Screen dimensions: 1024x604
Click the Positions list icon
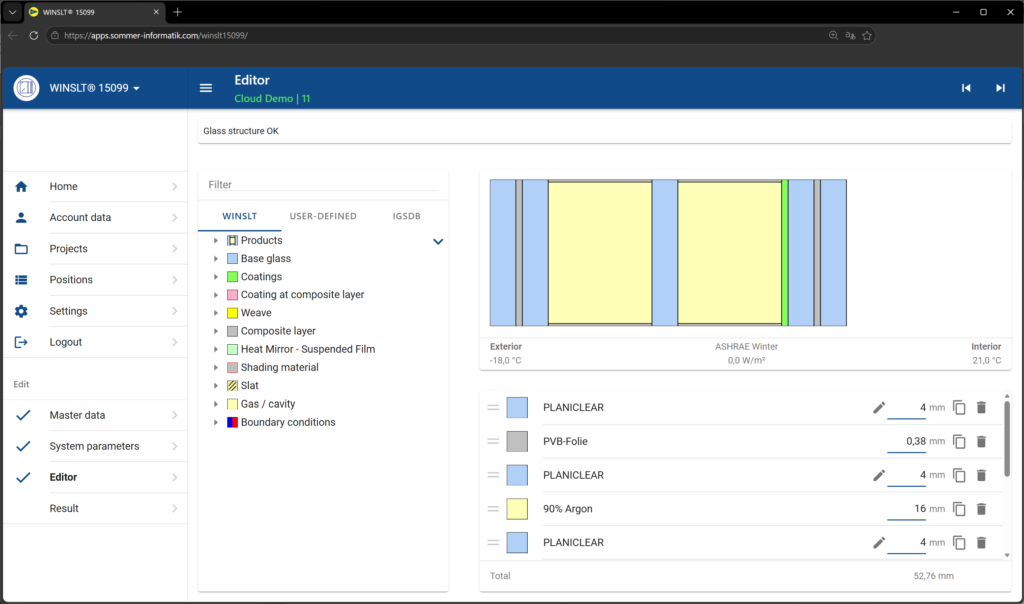tap(21, 279)
